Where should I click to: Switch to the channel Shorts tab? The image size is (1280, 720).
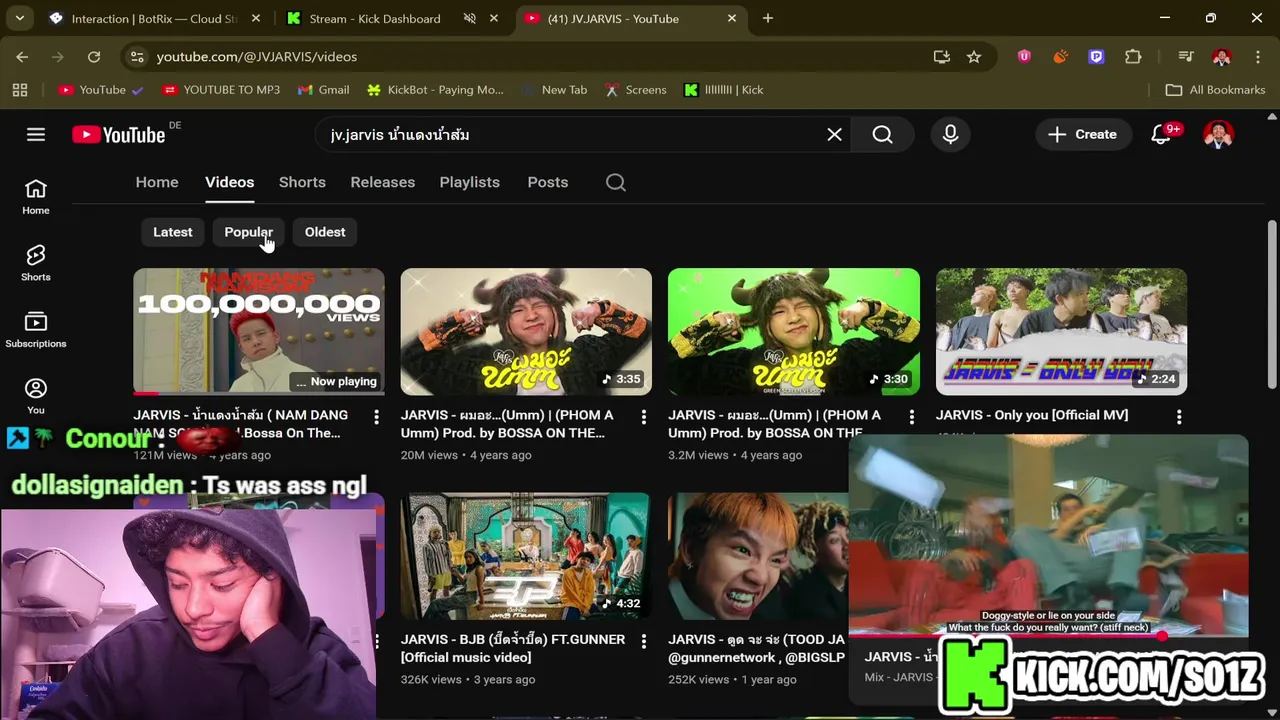pos(302,182)
